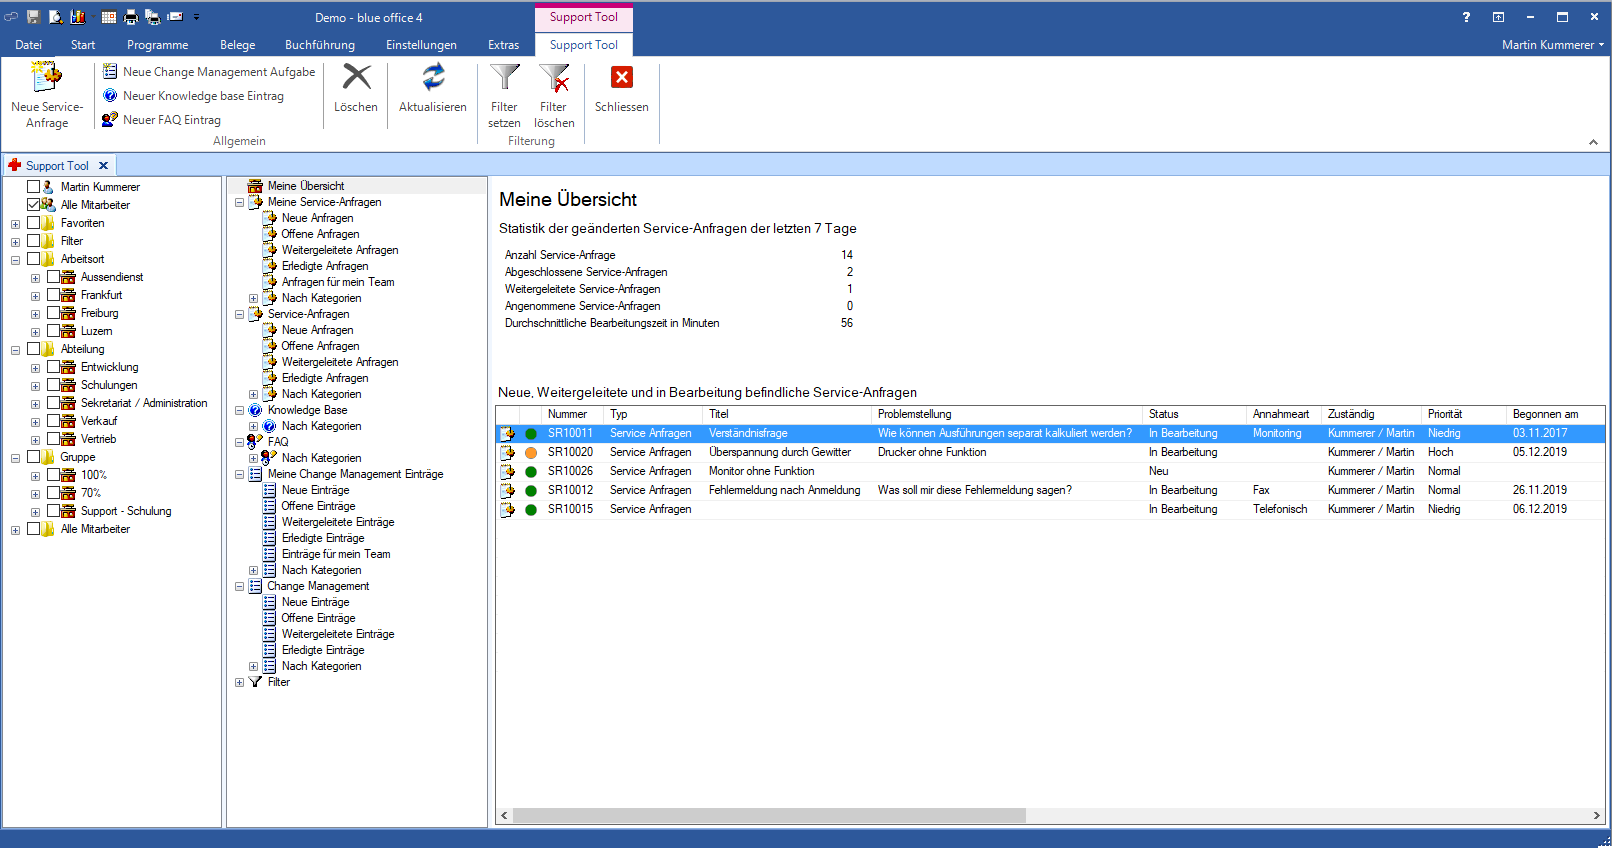Click the Filter setzen funnel icon
This screenshot has height=849, width=1612.
point(504,77)
